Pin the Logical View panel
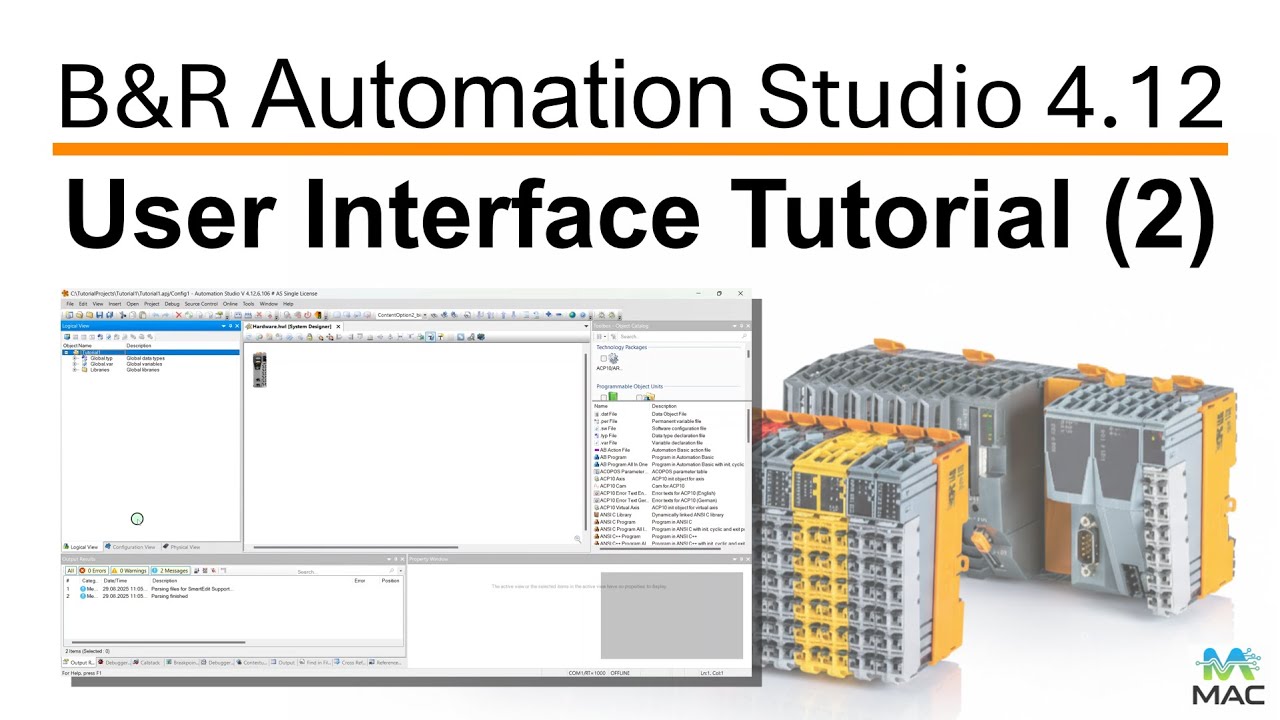 click(230, 326)
